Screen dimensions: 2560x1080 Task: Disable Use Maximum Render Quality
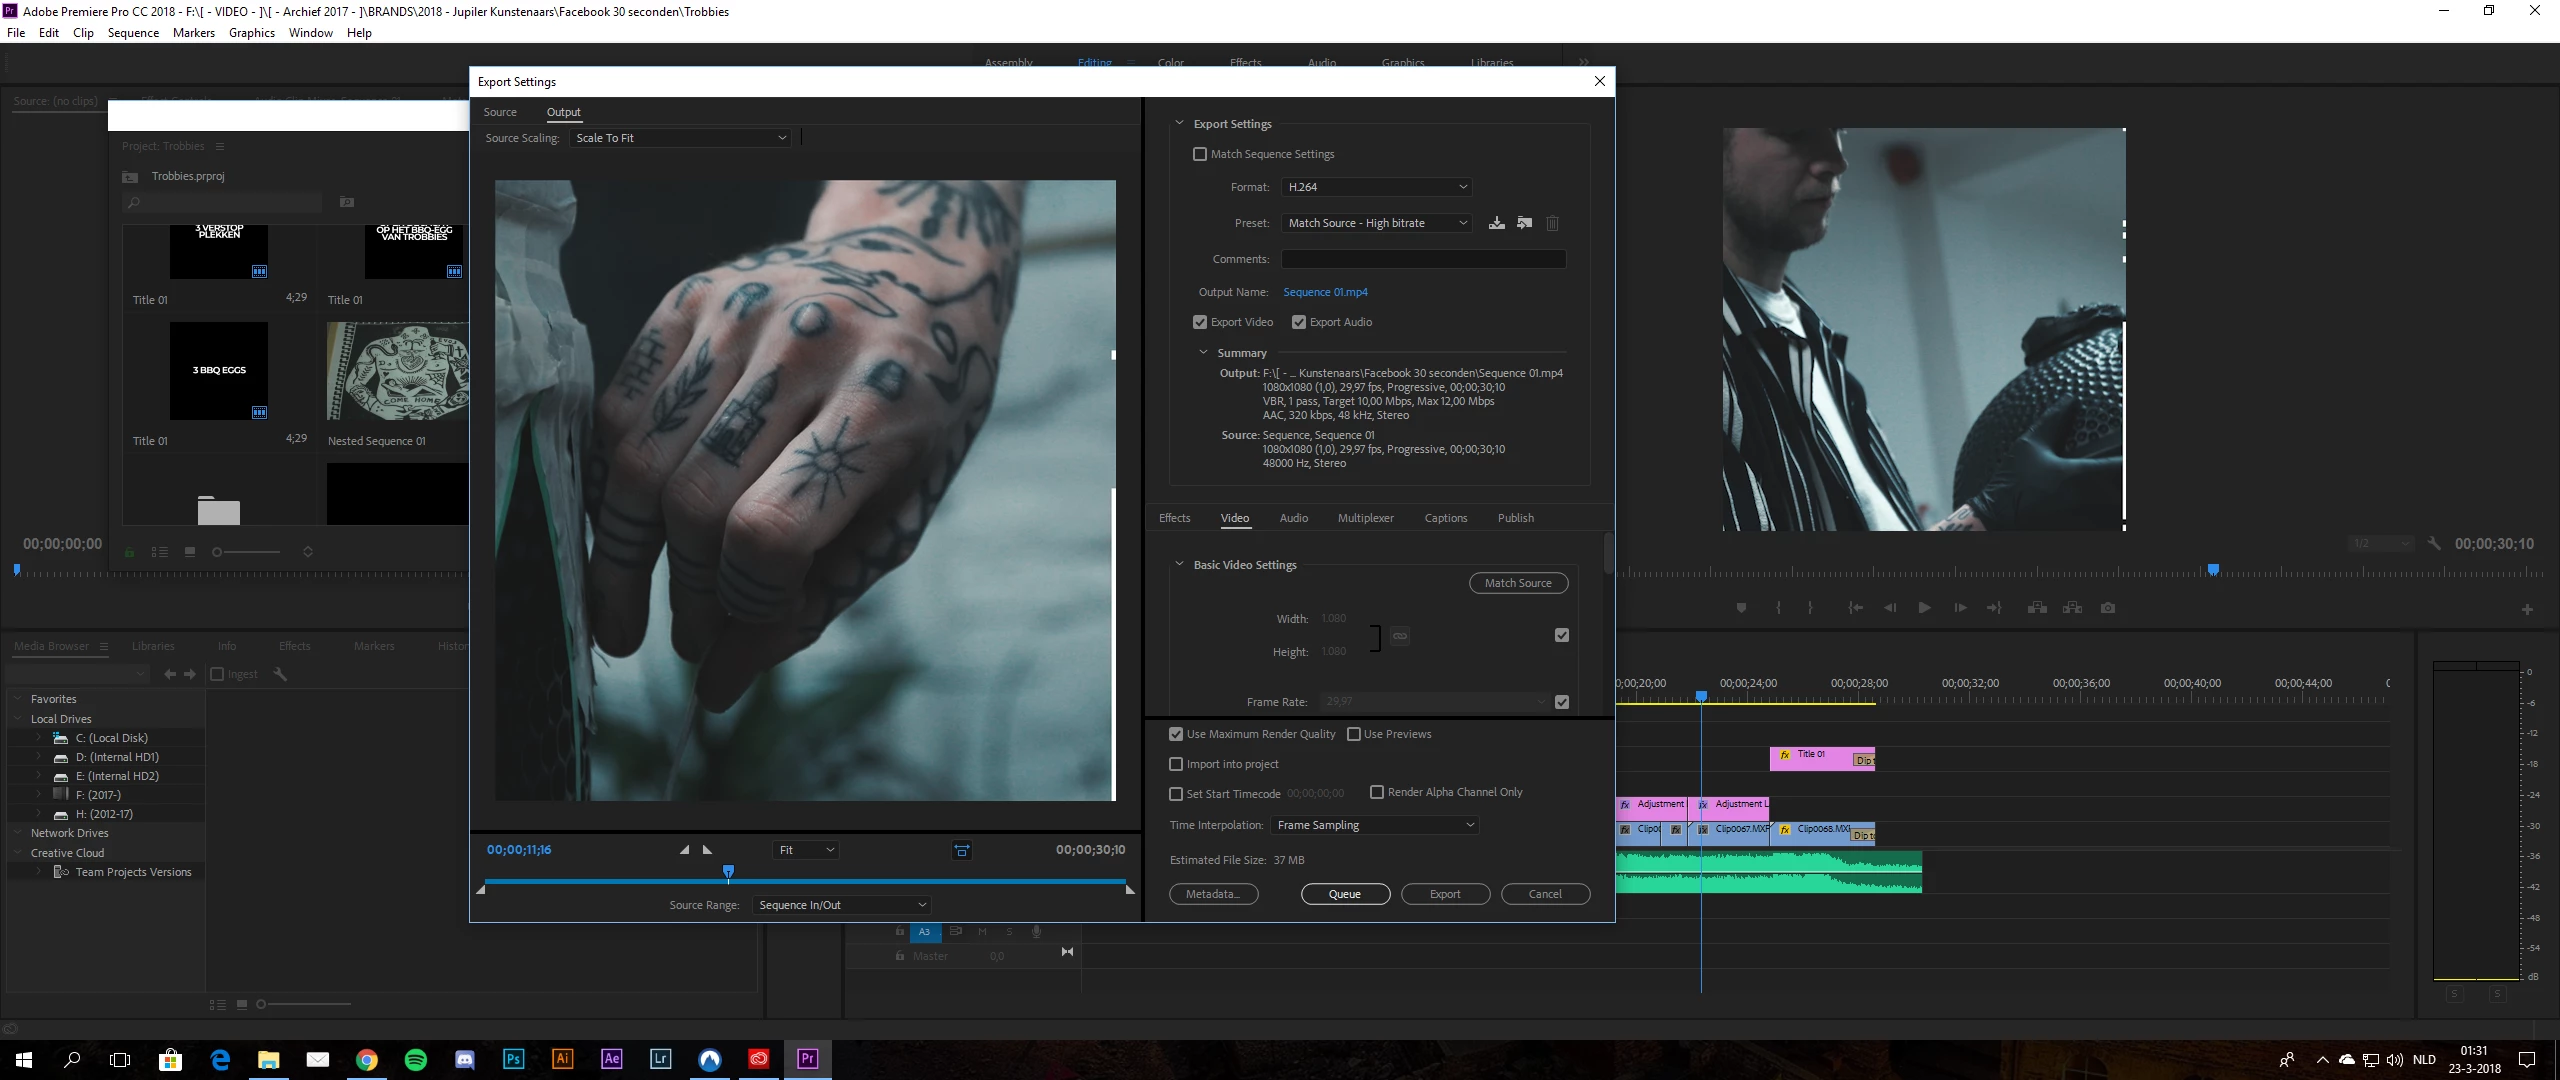tap(1176, 734)
